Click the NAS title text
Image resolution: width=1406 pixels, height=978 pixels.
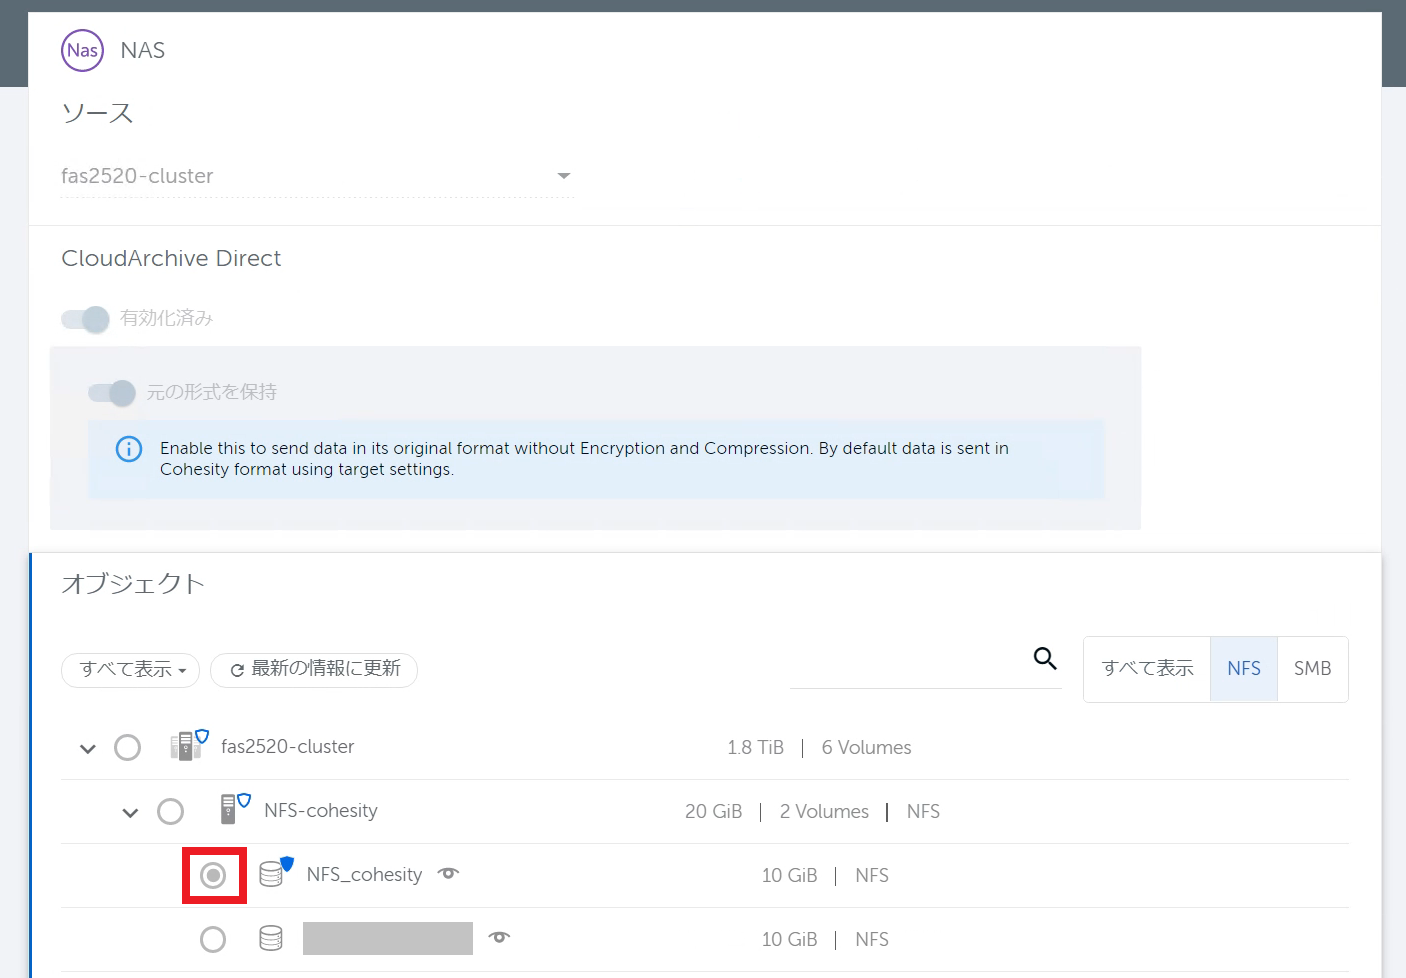click(x=143, y=51)
